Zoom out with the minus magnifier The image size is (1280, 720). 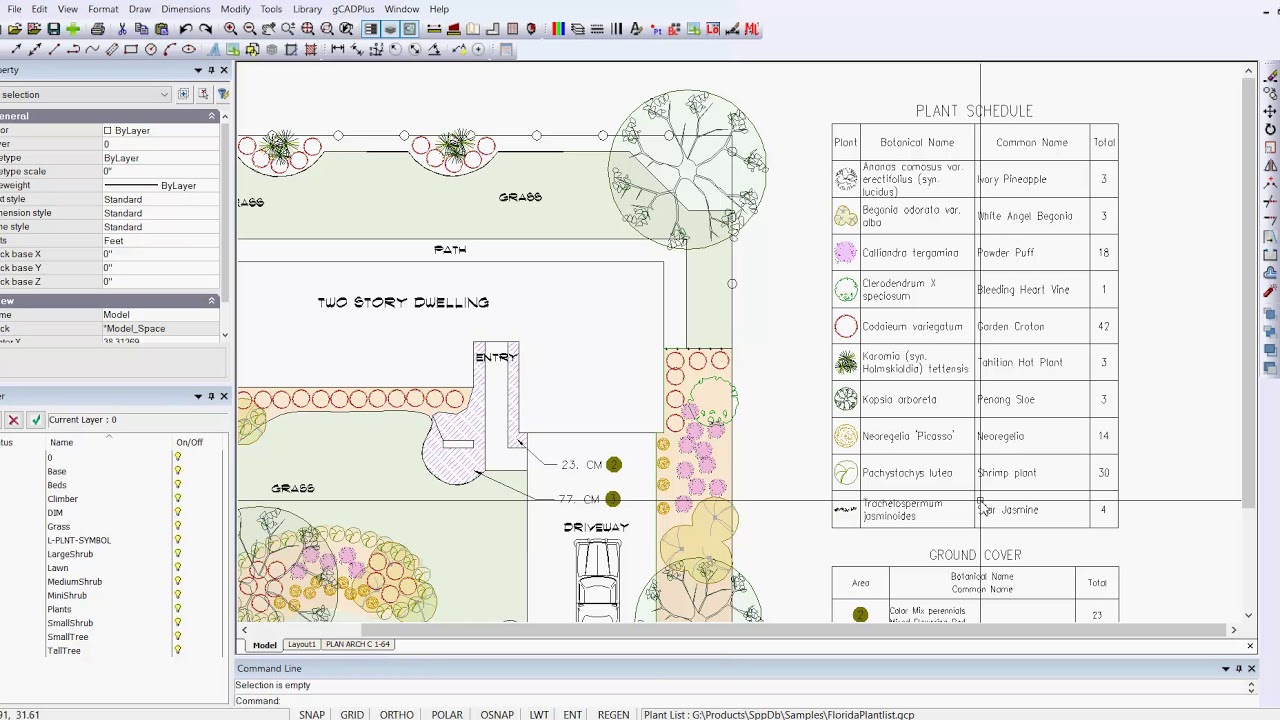(x=249, y=29)
